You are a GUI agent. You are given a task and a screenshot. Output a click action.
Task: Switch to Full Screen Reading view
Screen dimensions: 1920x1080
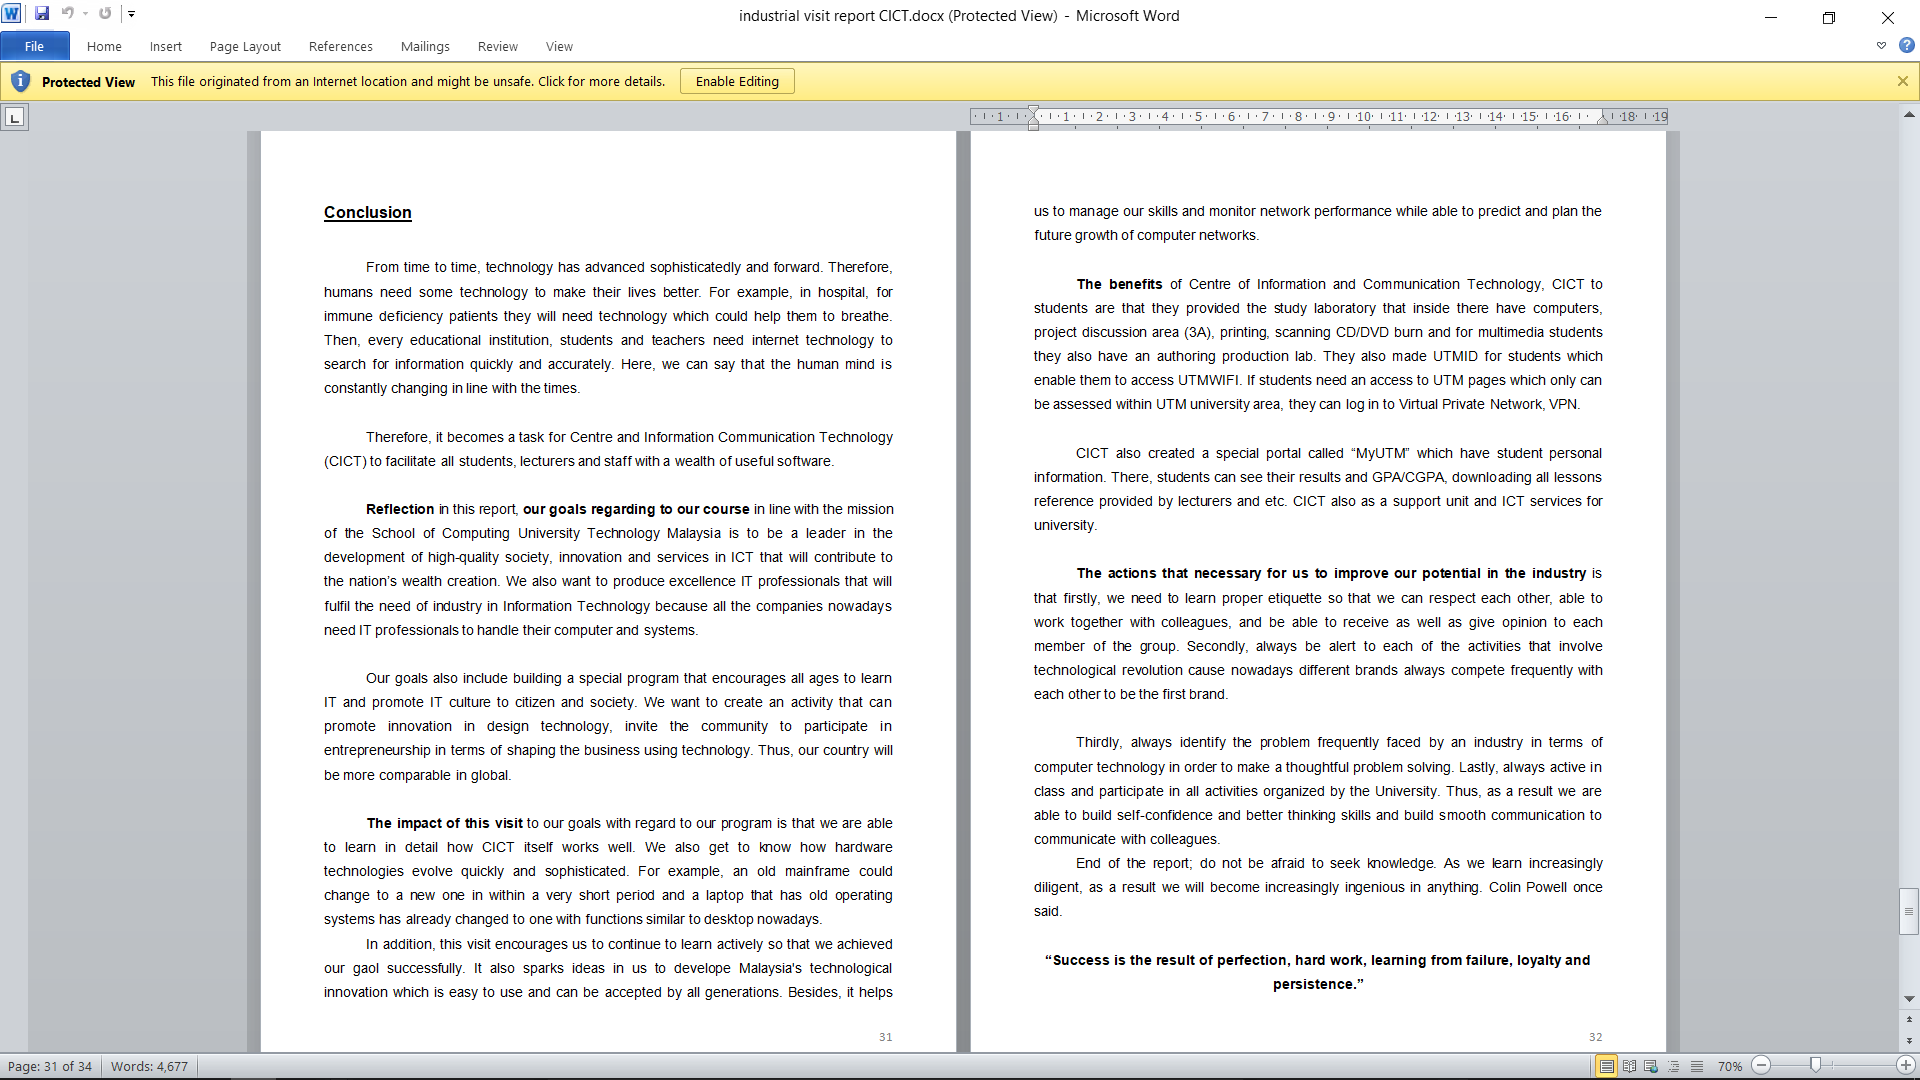(1629, 1066)
